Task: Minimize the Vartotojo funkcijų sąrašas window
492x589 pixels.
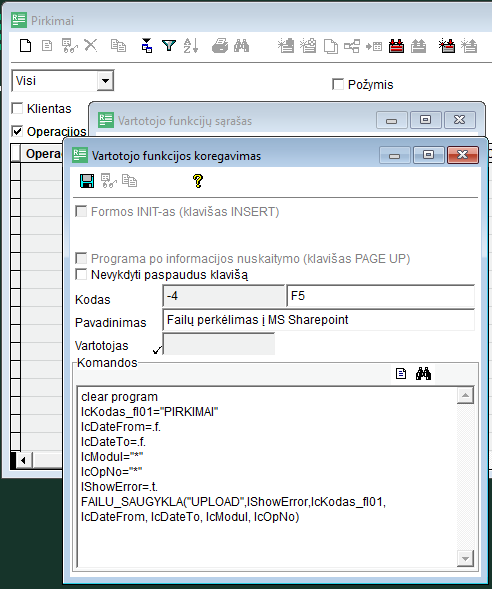Action: pyautogui.click(x=391, y=120)
